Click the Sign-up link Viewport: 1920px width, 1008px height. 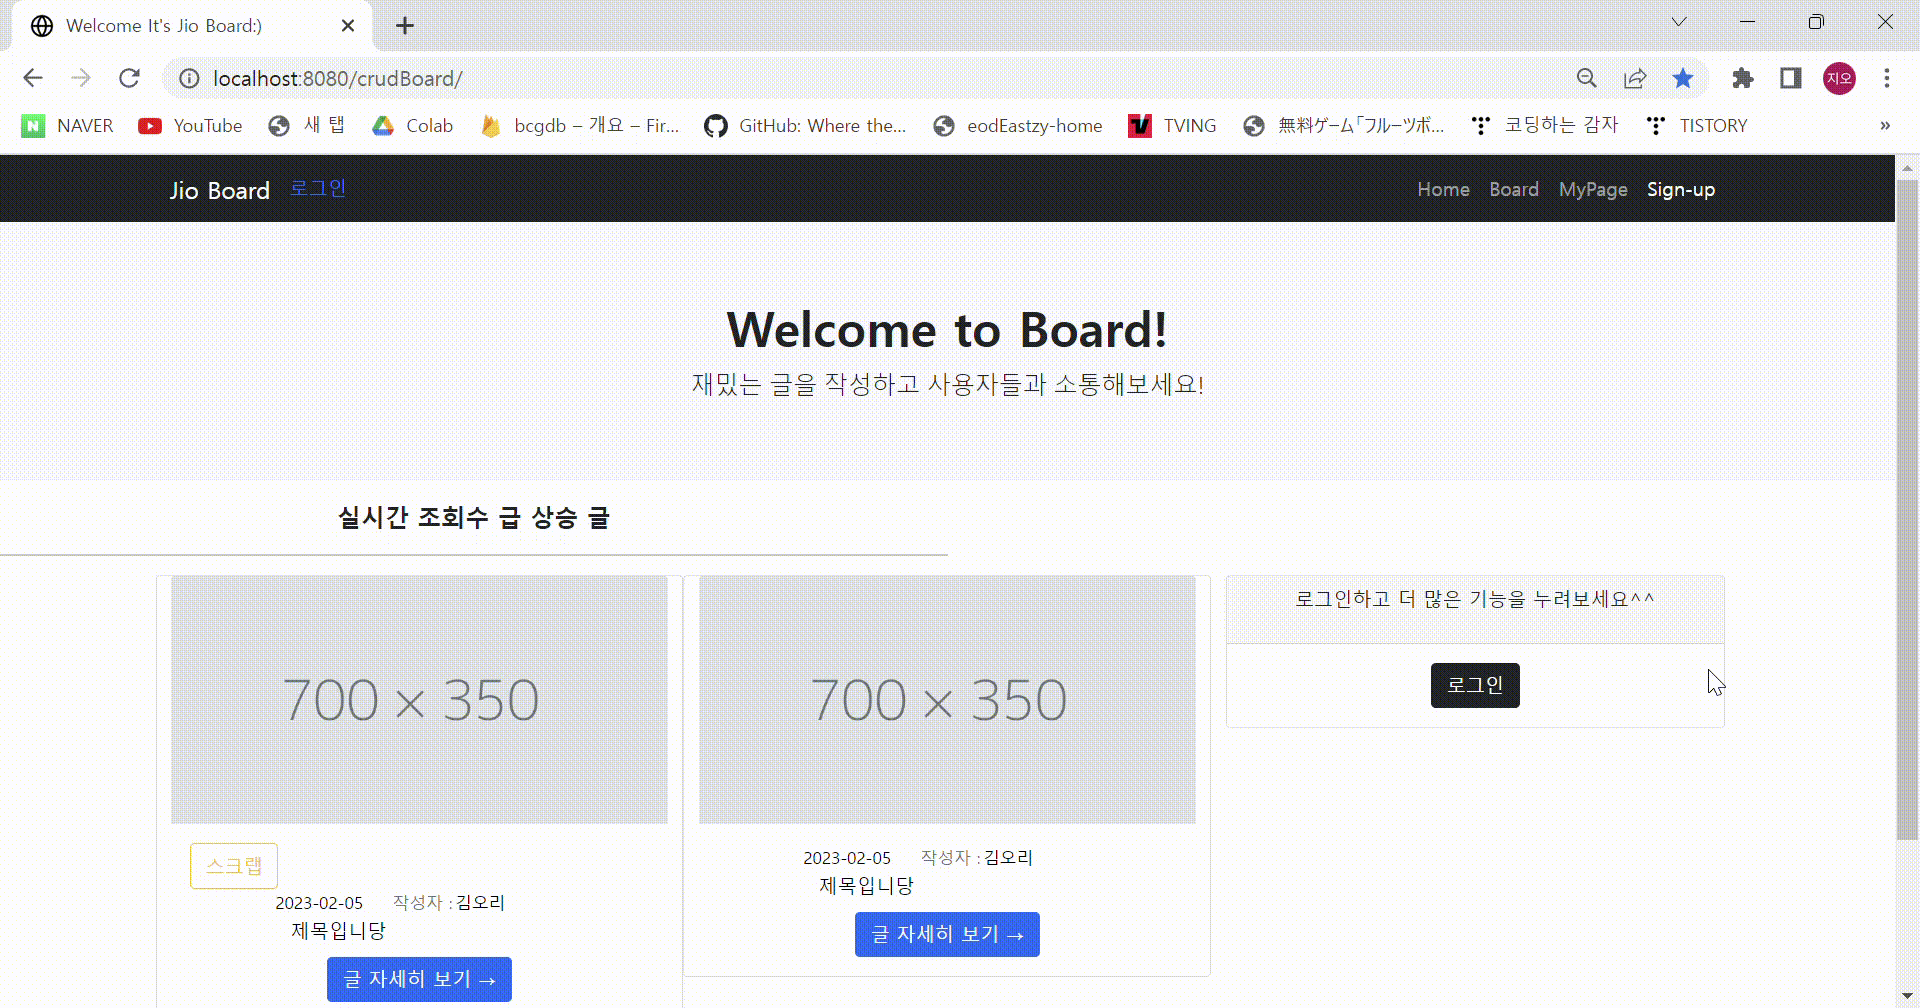[1680, 189]
